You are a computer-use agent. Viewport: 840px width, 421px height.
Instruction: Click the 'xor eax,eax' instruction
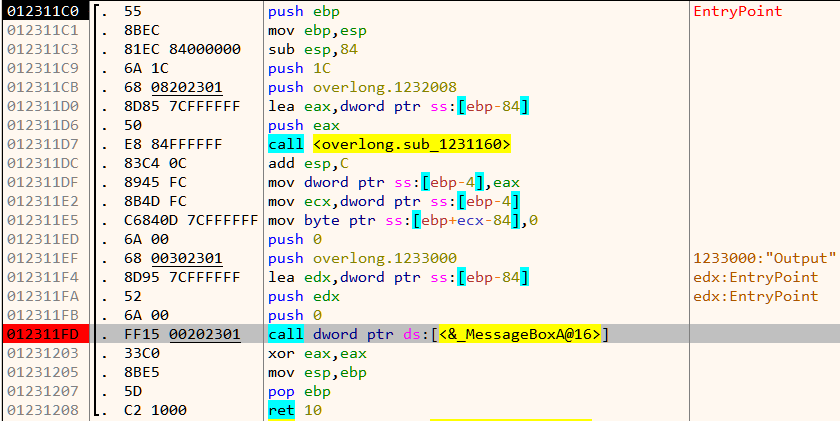click(317, 353)
